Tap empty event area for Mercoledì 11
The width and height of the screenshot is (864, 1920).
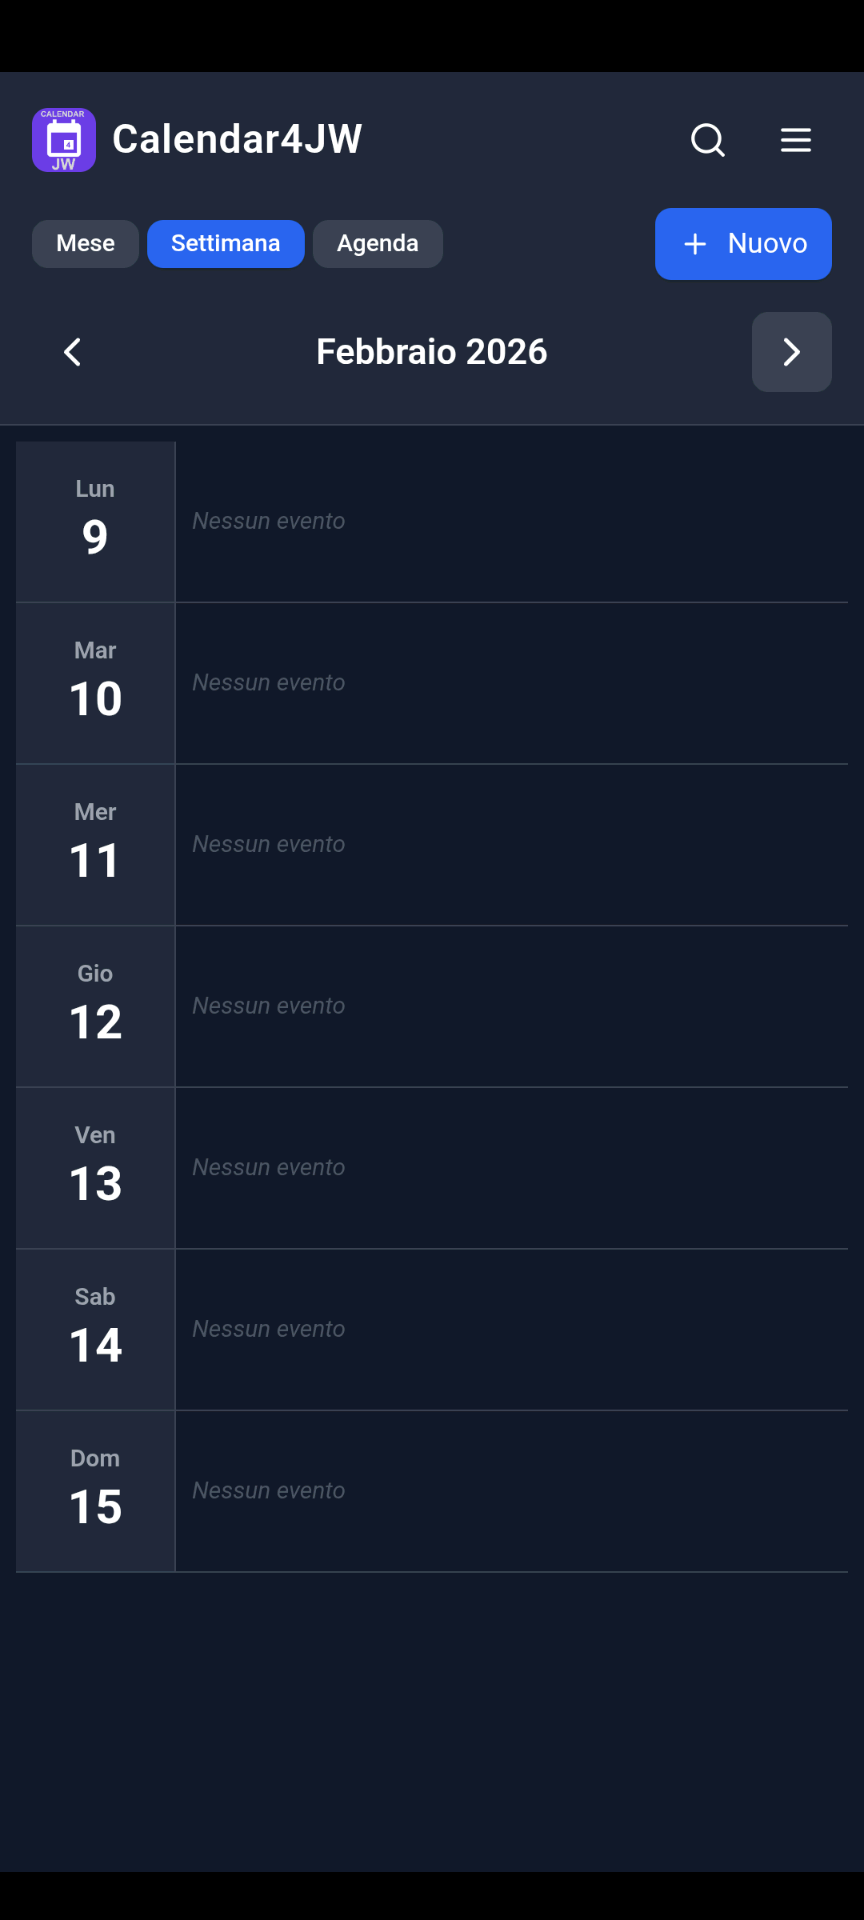511,845
